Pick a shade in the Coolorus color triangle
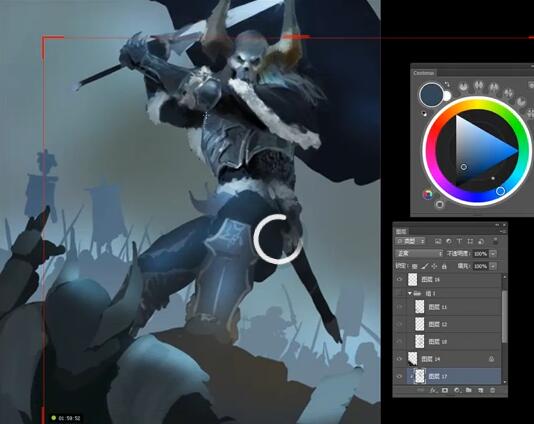534x424 pixels. (480, 151)
